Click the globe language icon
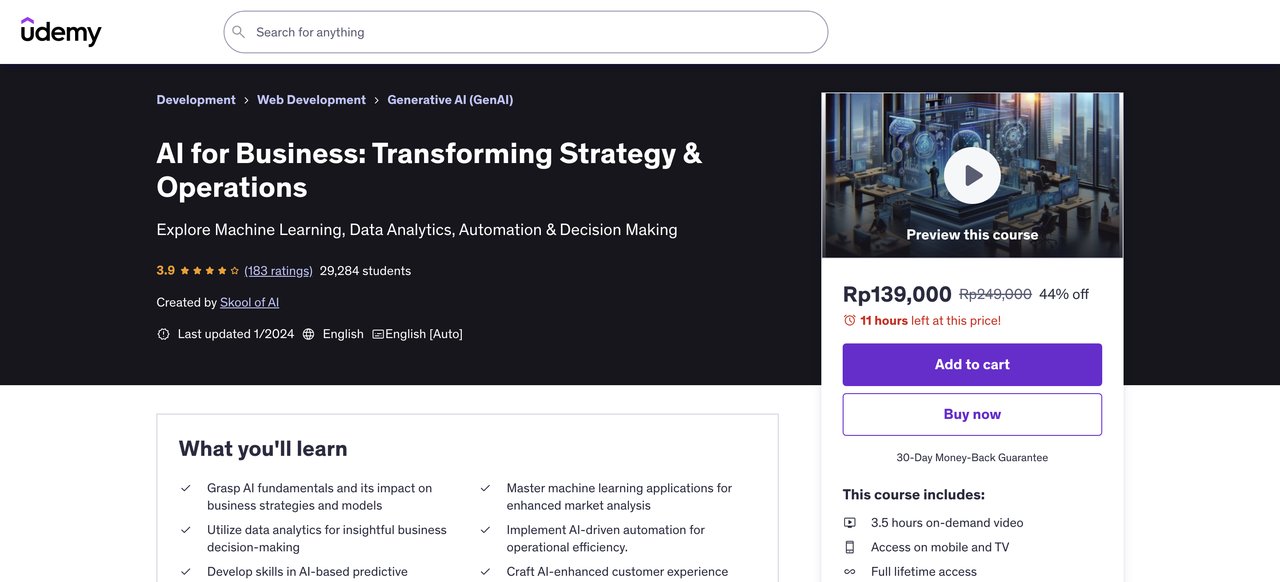The image size is (1280, 582). click(309, 334)
